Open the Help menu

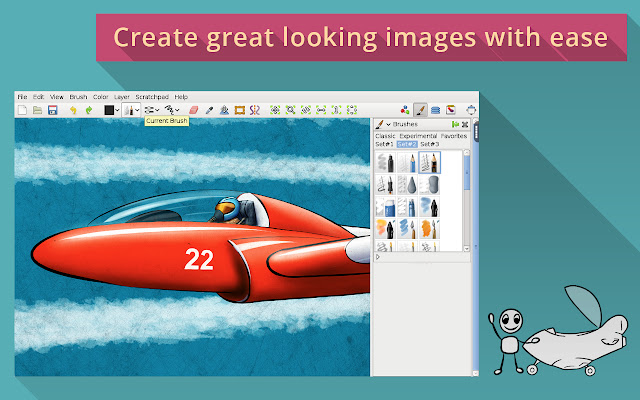(181, 97)
